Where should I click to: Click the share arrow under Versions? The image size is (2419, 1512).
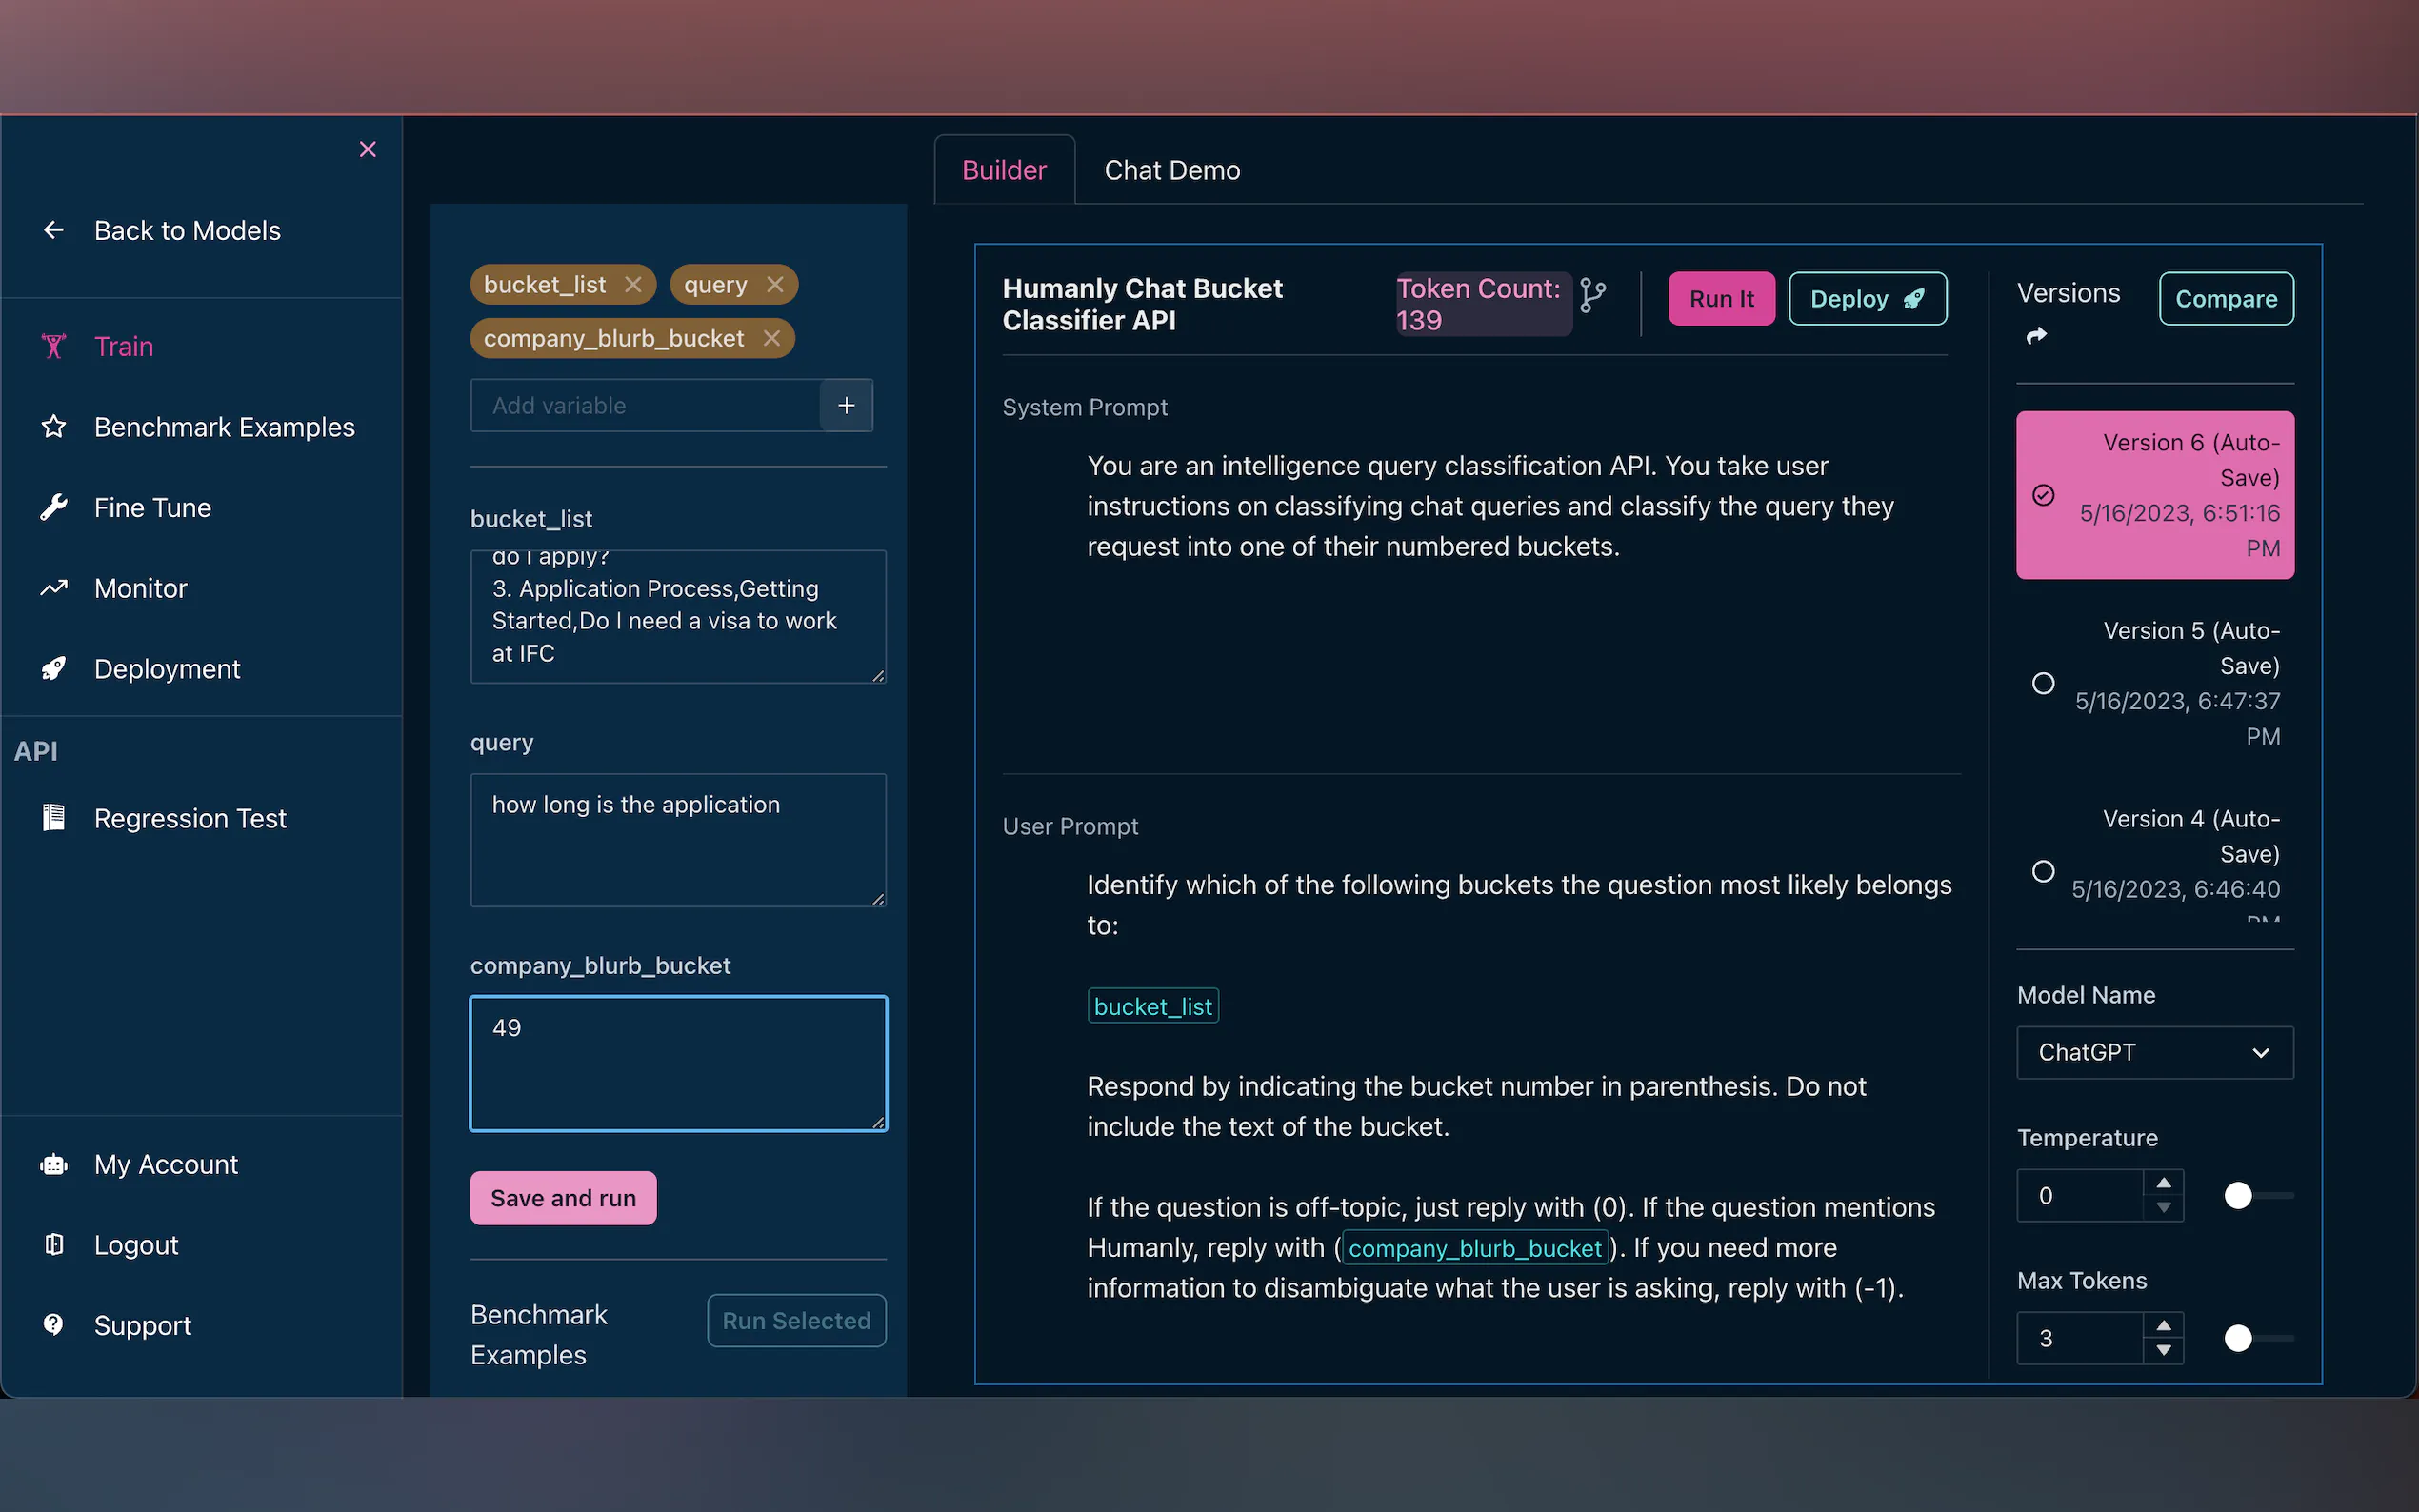[x=2036, y=336]
